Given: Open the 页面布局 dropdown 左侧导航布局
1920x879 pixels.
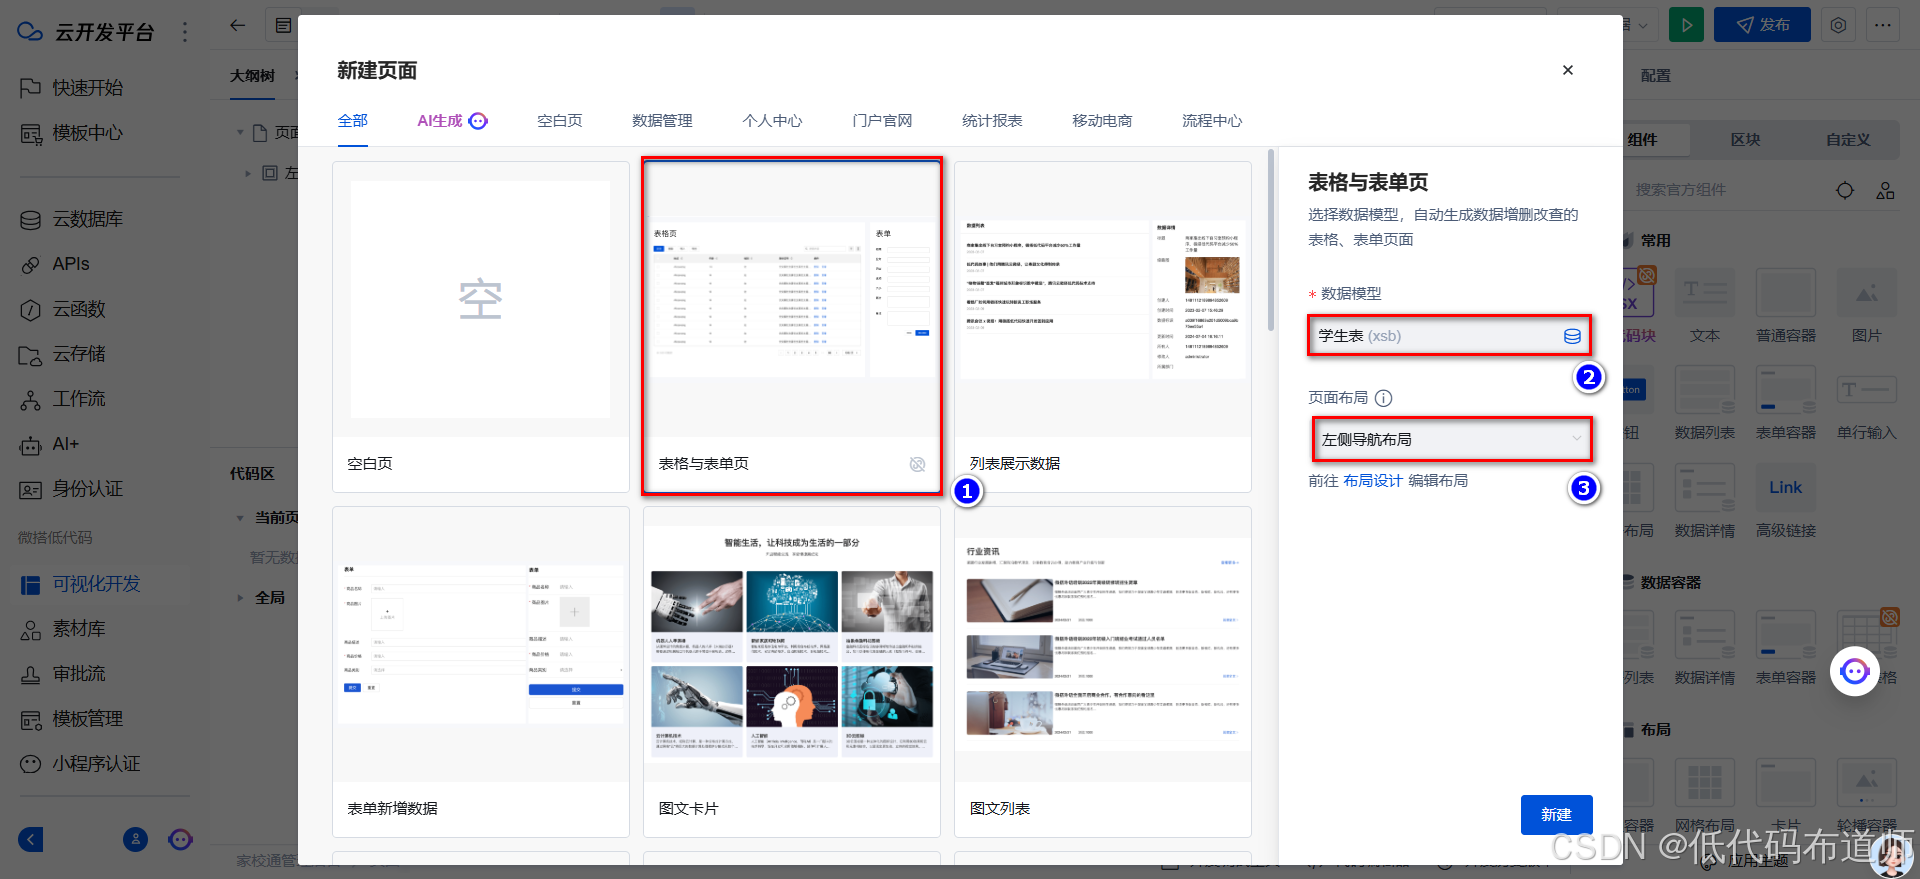Looking at the screenshot, I should (x=1451, y=440).
